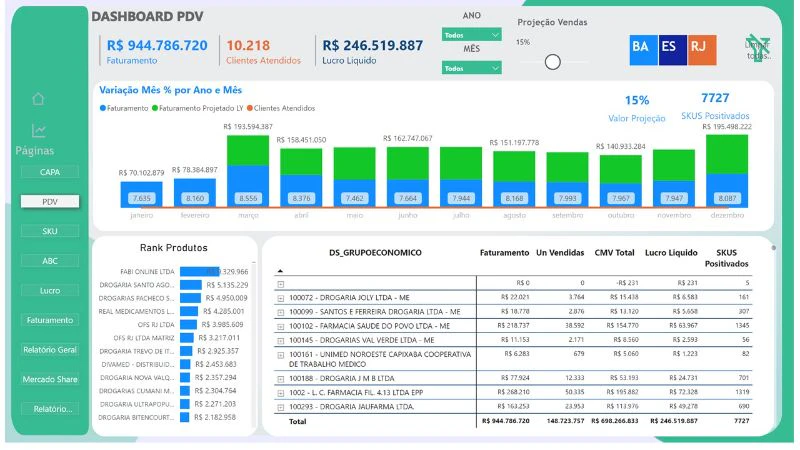Expand row 100102 - FARMACIA SAUDE DO POVO
The image size is (800, 450).
point(281,327)
